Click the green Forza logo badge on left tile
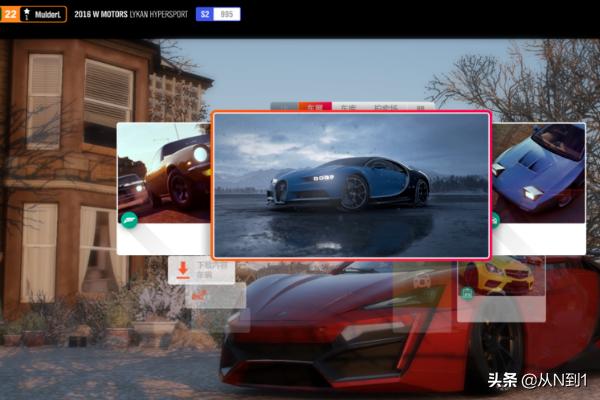Screen dimensions: 600x400 129,220
